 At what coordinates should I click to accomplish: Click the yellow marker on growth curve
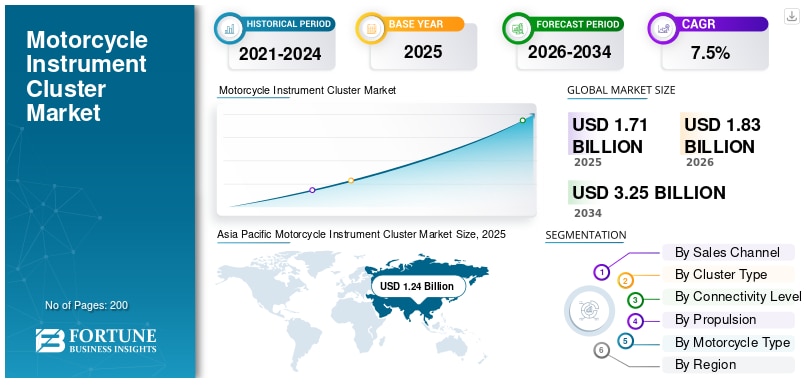351,180
